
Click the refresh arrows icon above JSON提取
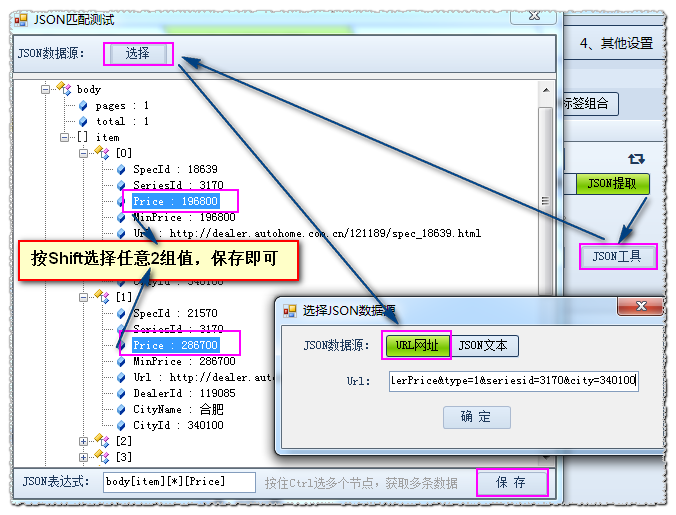coord(636,159)
